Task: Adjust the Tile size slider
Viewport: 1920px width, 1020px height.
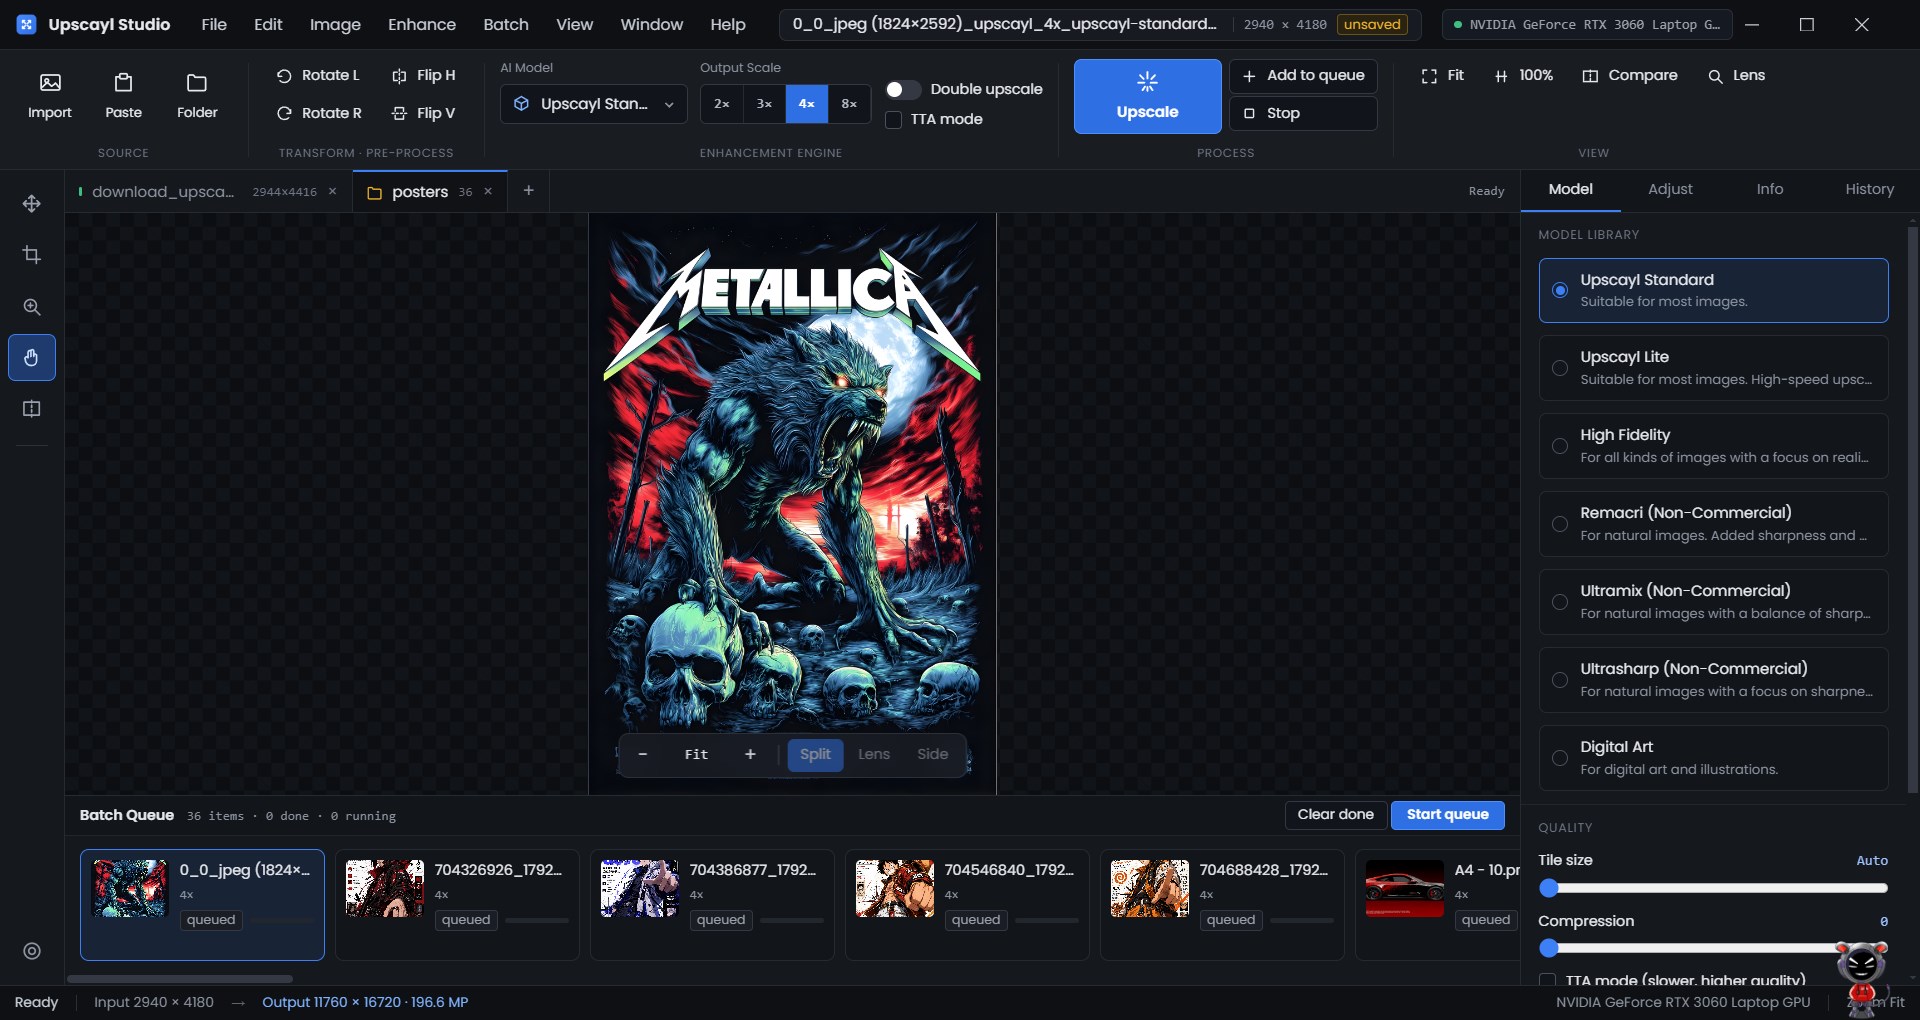Action: (x=1712, y=888)
